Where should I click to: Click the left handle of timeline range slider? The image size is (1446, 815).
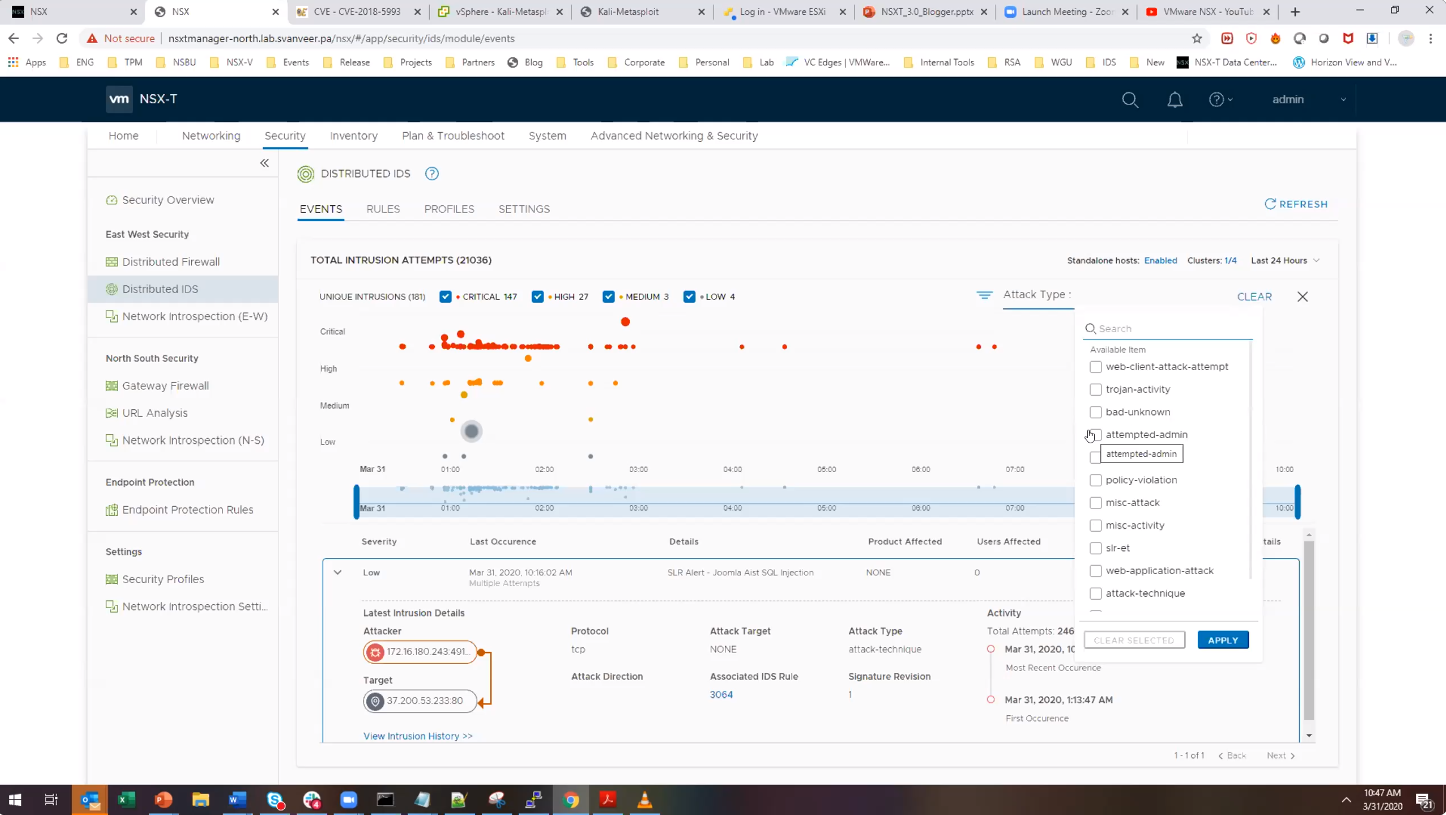(x=357, y=501)
